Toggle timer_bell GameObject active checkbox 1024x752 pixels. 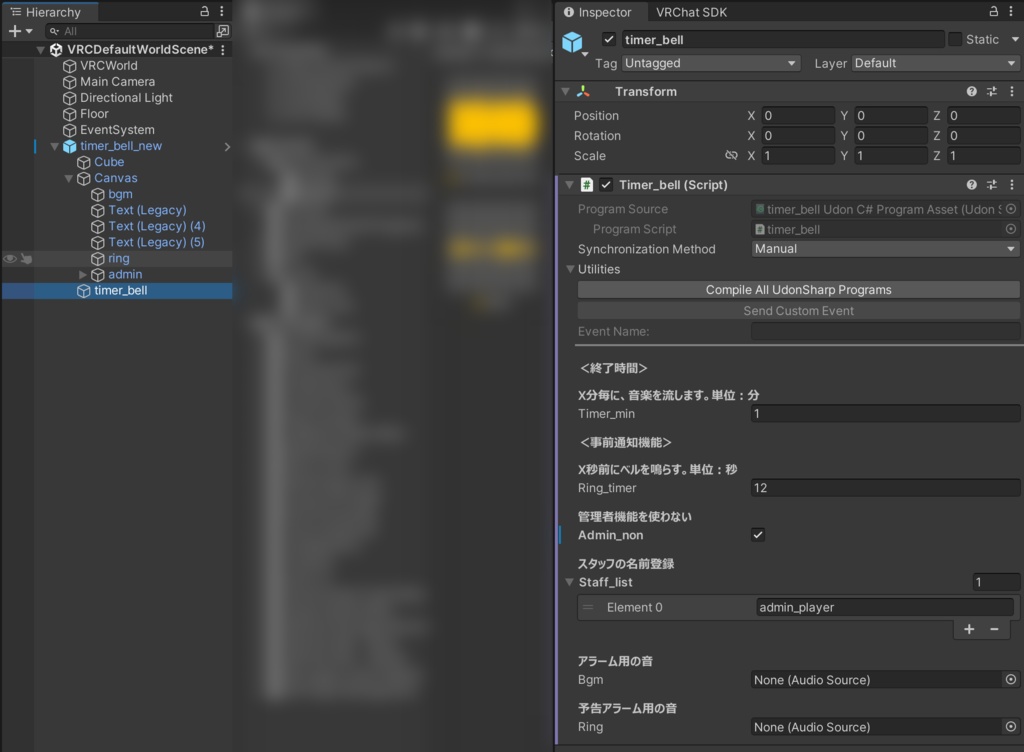click(609, 39)
